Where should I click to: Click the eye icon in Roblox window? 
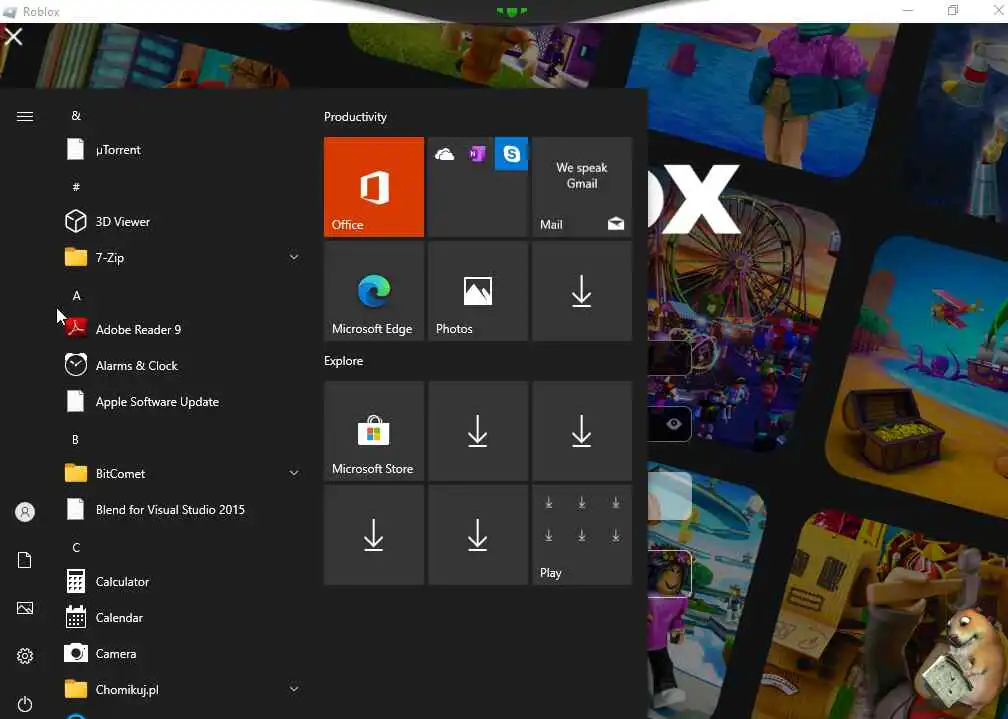coord(673,424)
